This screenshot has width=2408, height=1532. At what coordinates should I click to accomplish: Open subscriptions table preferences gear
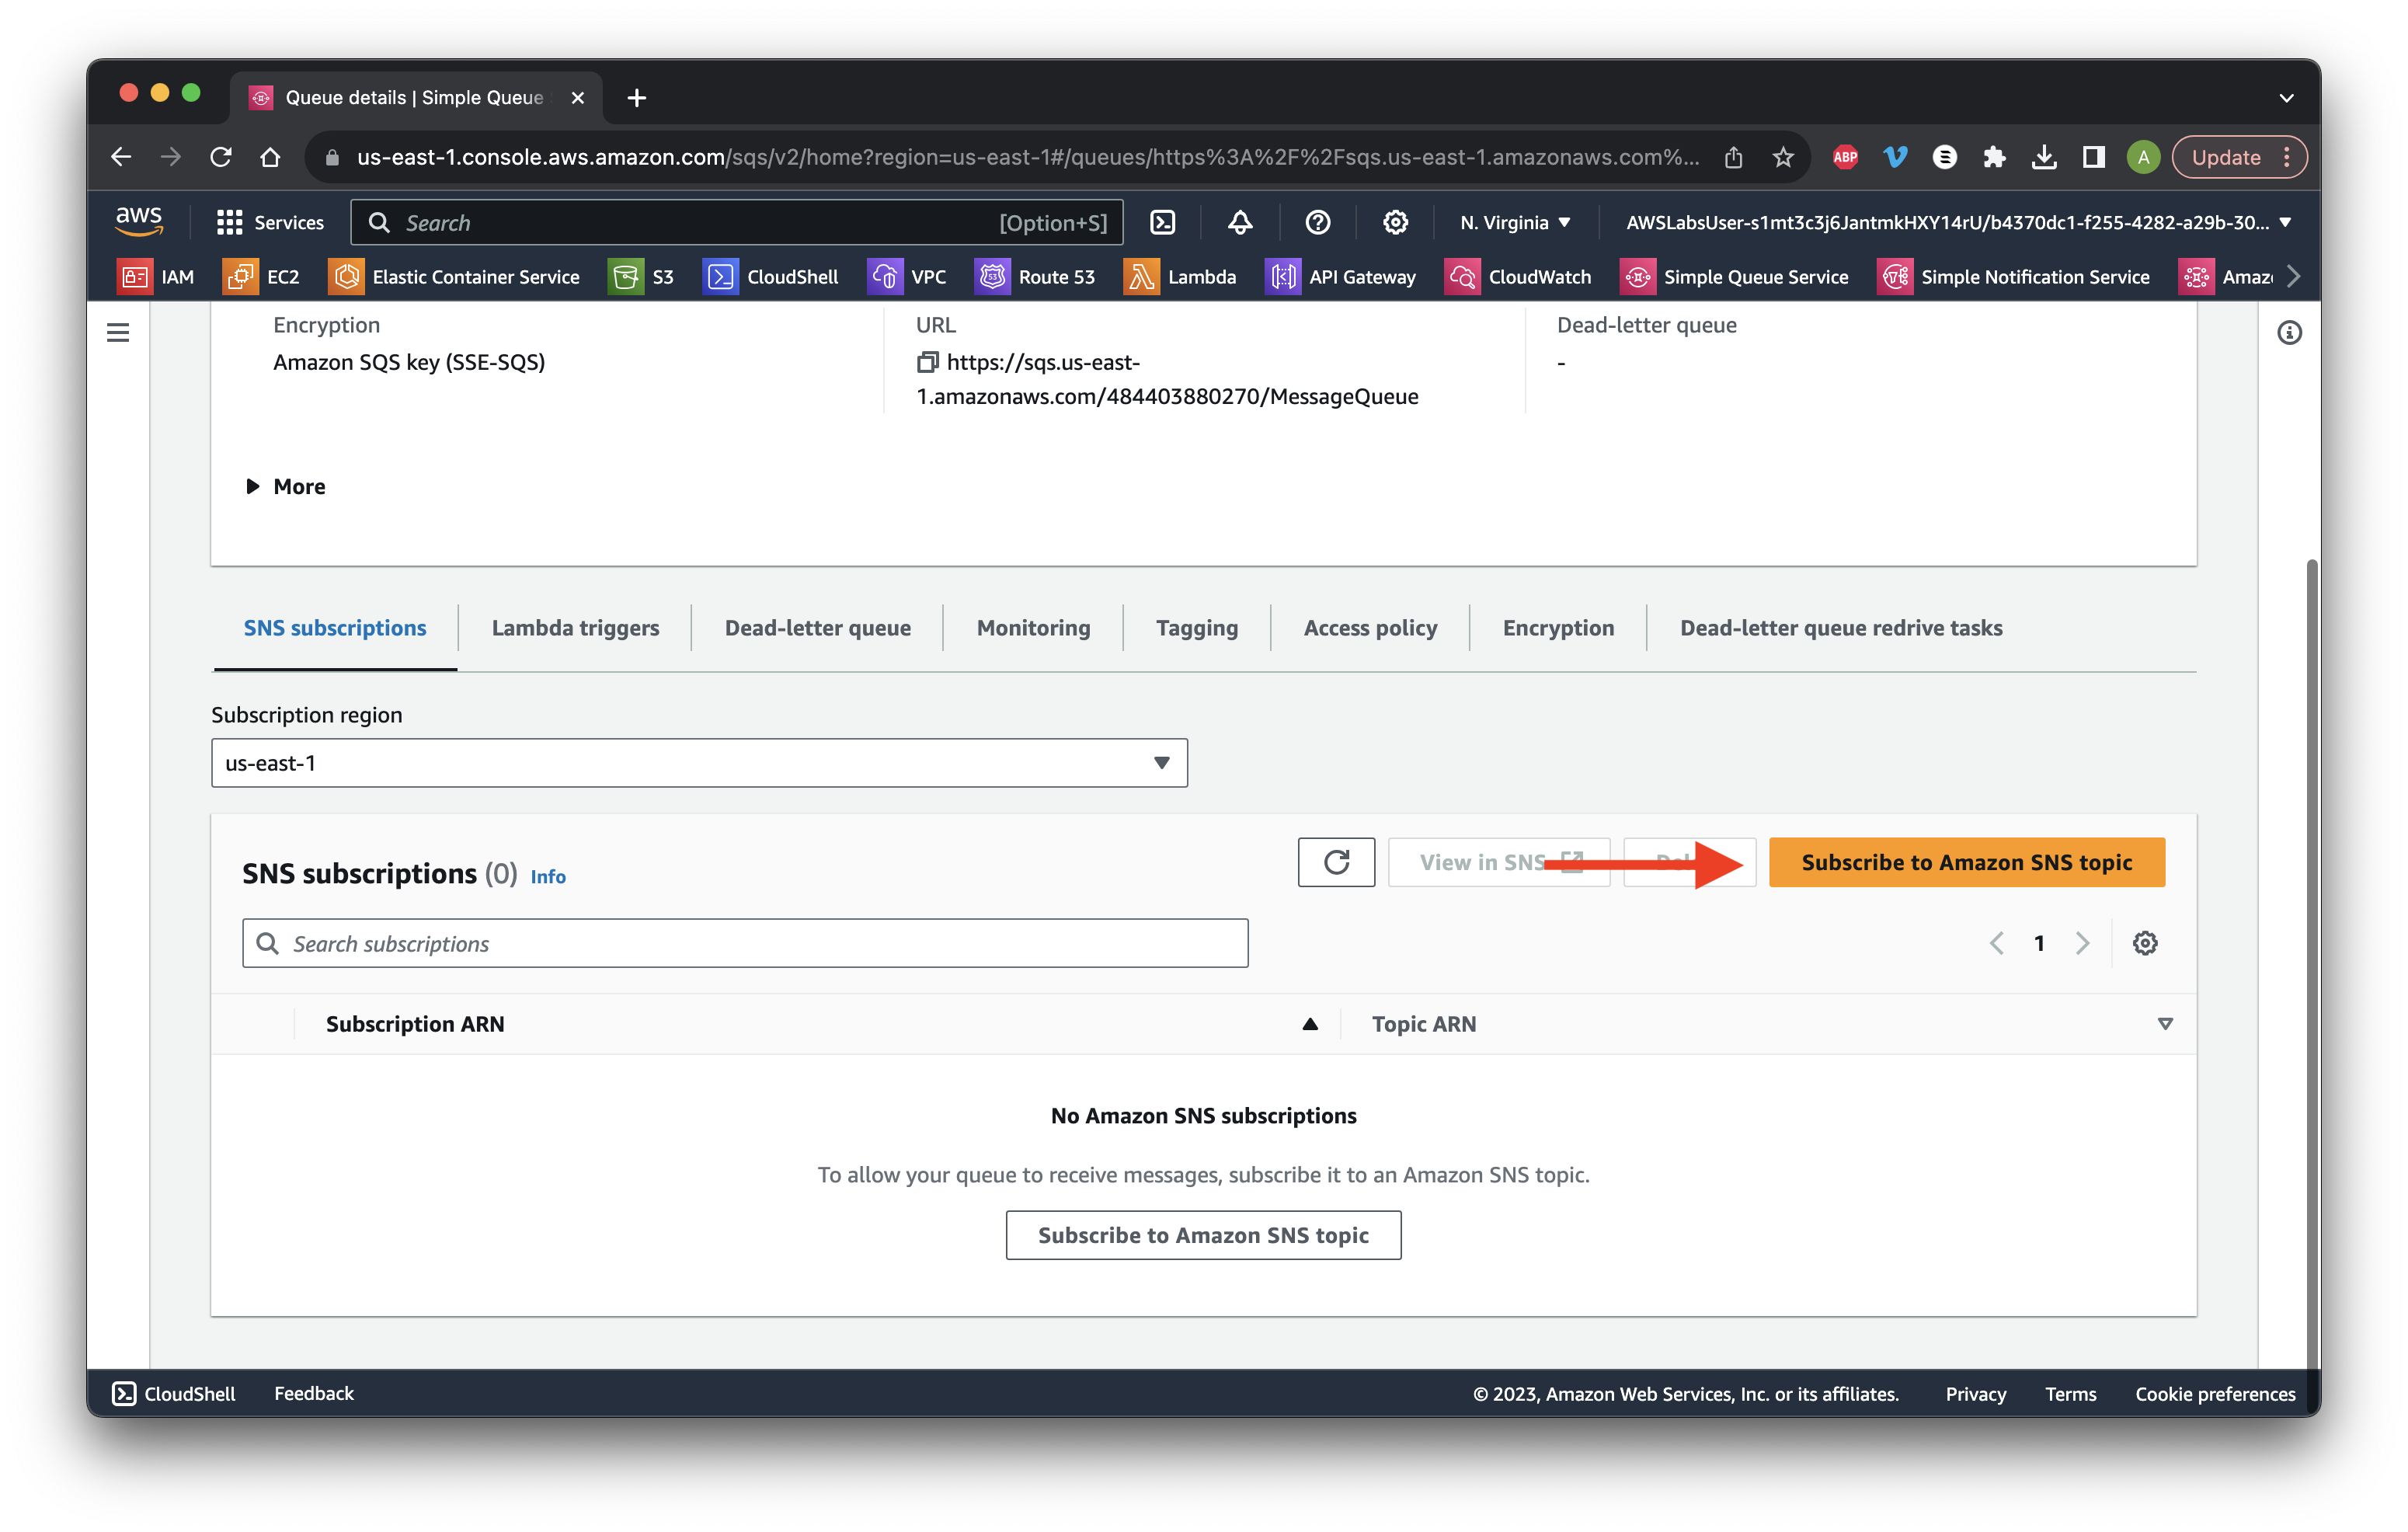click(2145, 943)
